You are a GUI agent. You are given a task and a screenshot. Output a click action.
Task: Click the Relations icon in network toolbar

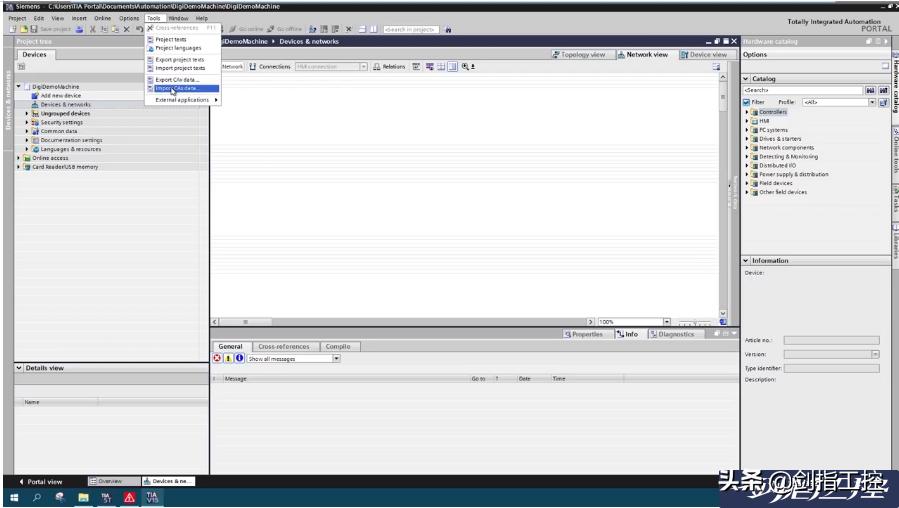[377, 67]
